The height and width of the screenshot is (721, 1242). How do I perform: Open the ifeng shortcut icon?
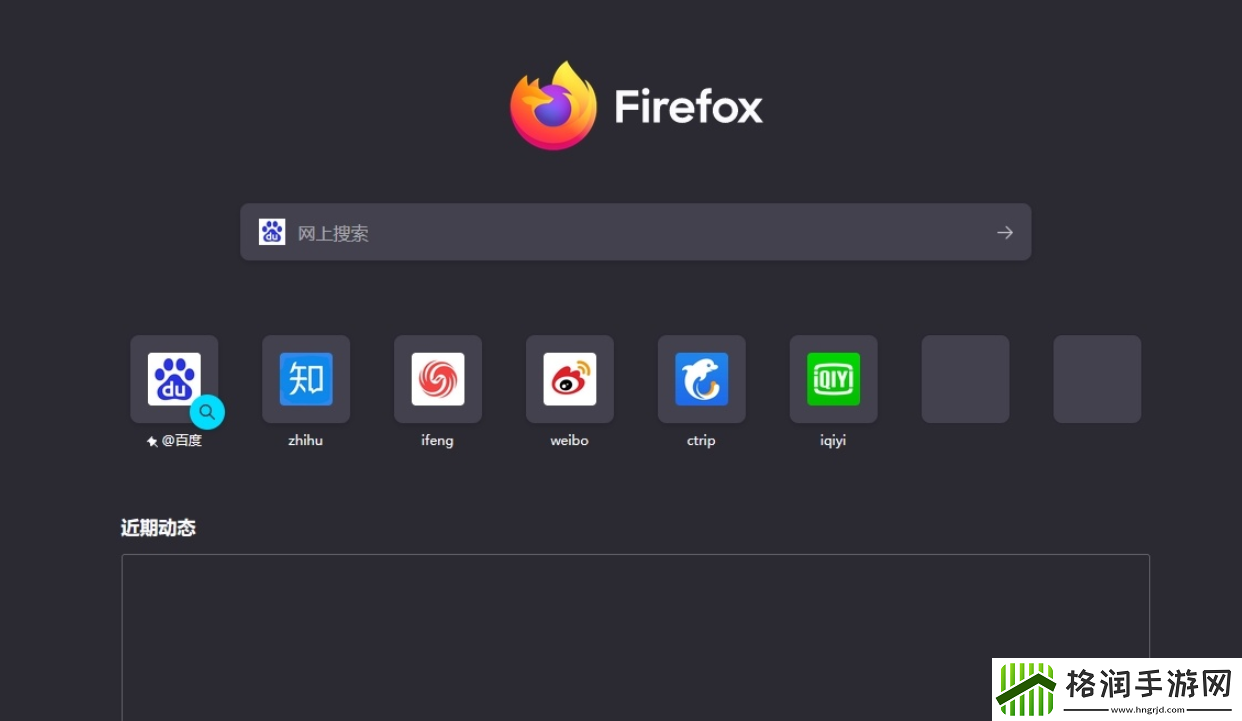[438, 379]
